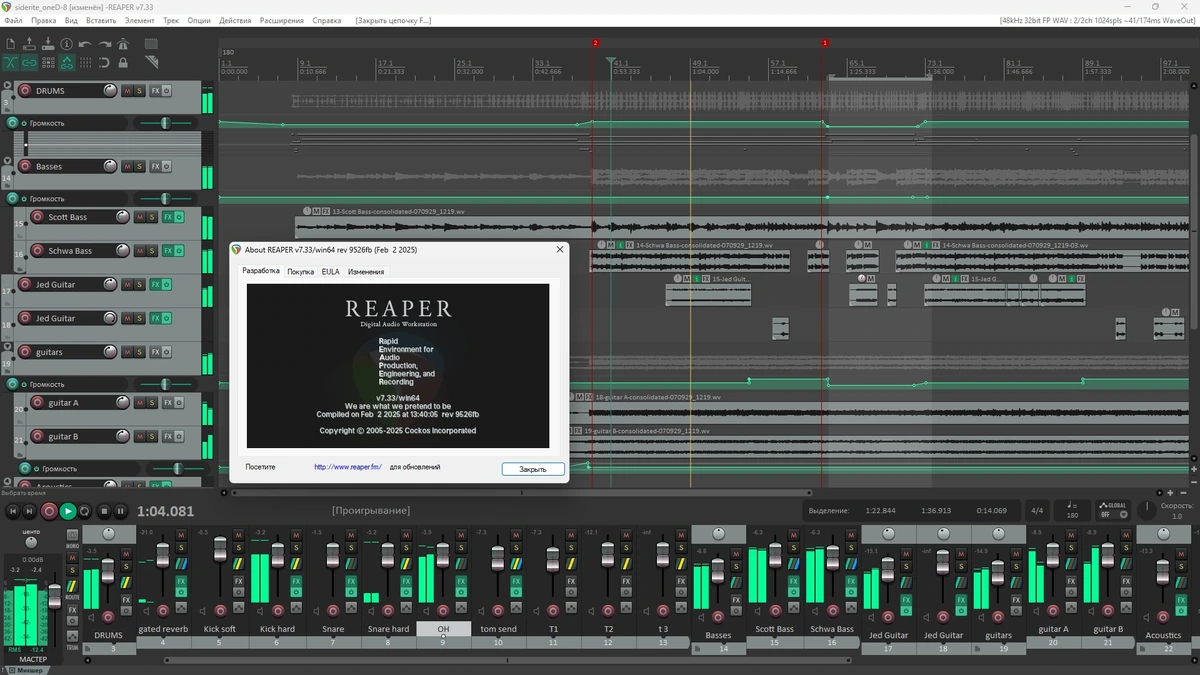Image resolution: width=1200 pixels, height=675 pixels.
Task: Click the Закрыть button in About dialog
Action: click(x=533, y=469)
